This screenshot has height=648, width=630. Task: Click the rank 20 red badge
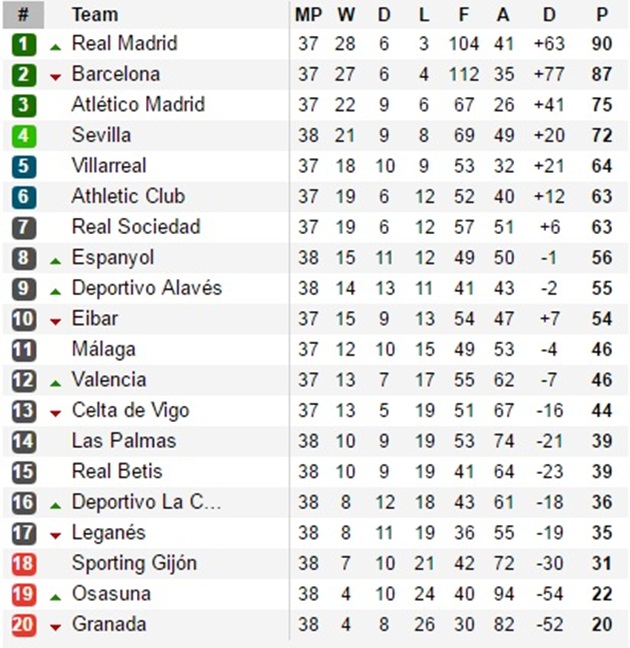pyautogui.click(x=24, y=625)
